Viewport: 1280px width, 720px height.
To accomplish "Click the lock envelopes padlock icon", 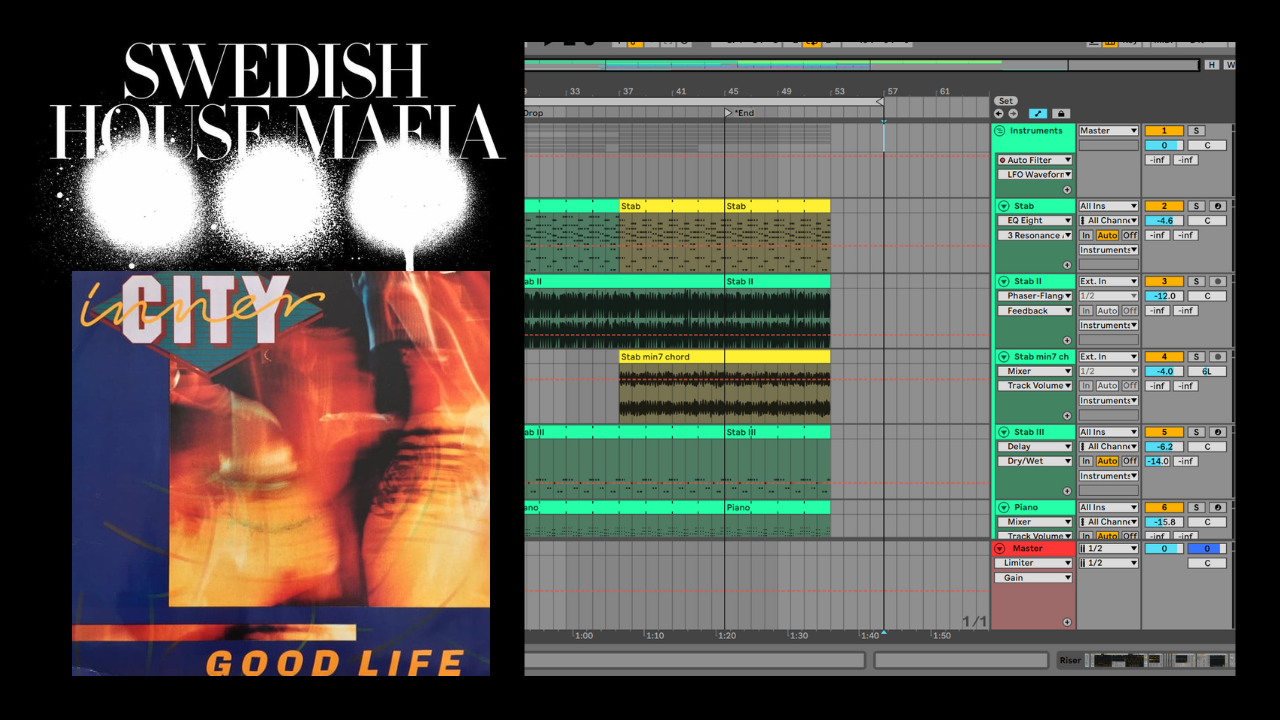I will click(x=1061, y=114).
